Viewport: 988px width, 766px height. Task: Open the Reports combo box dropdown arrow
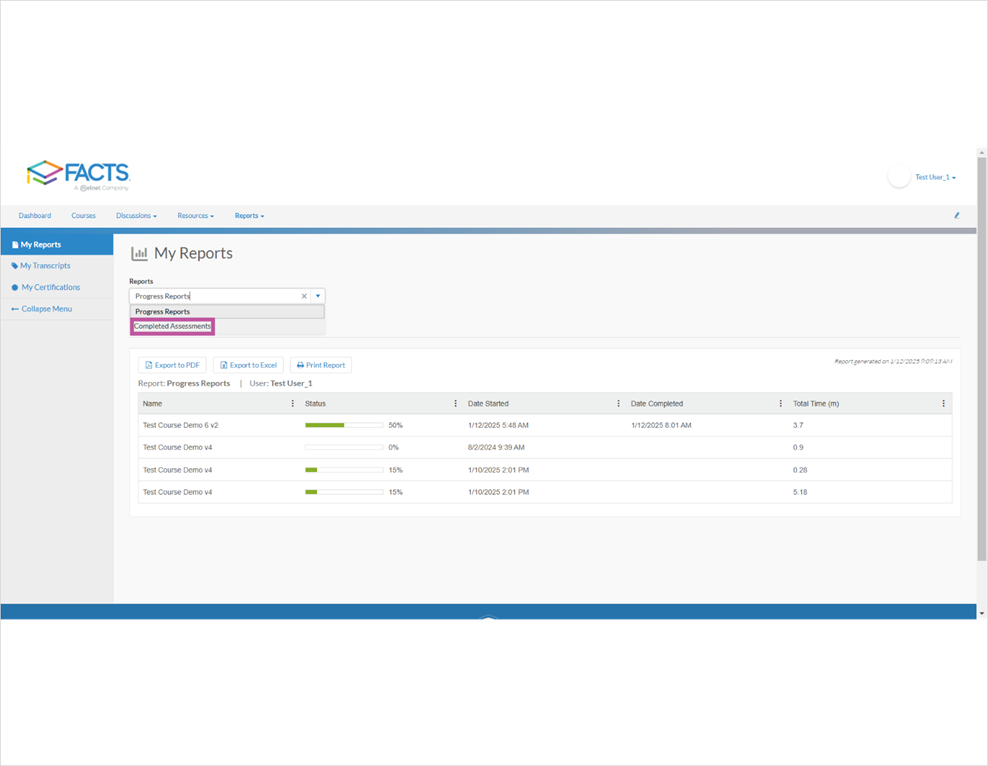(x=317, y=296)
